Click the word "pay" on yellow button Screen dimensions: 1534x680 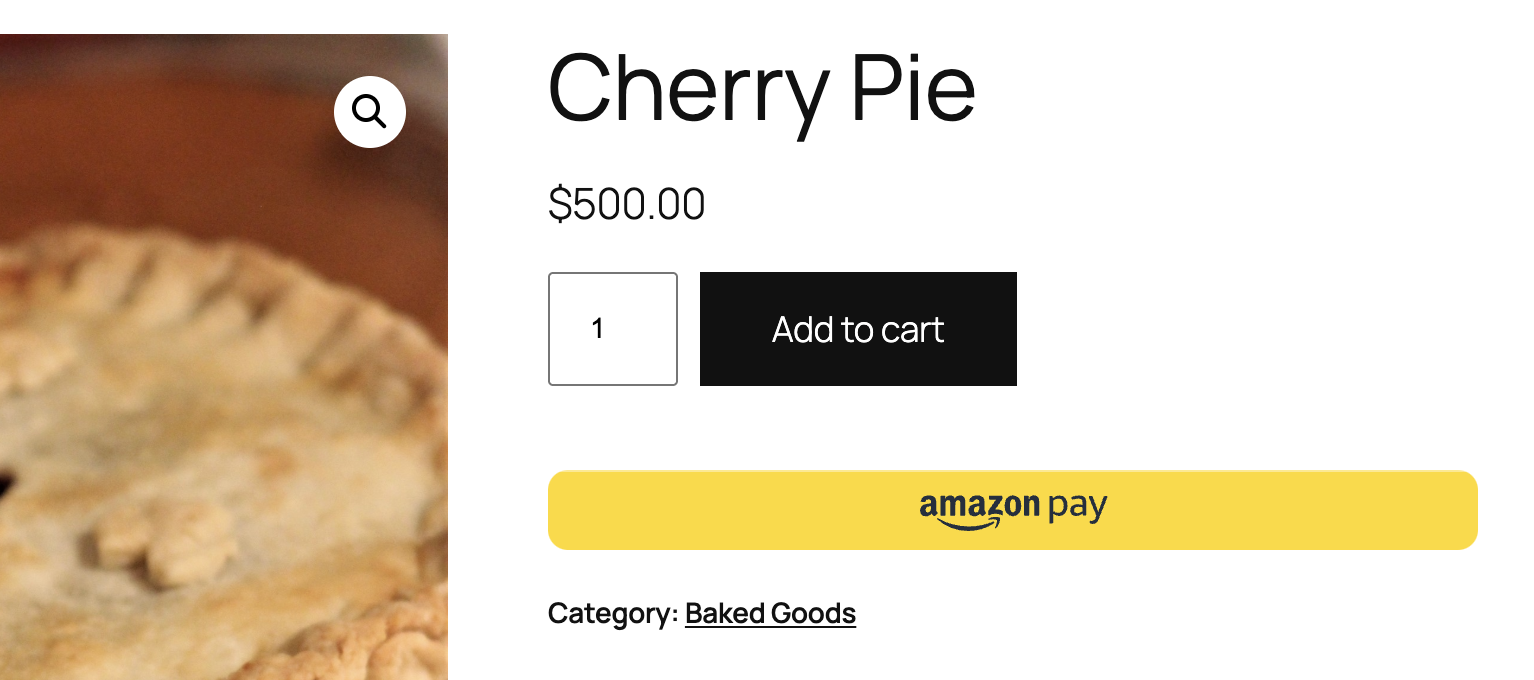coord(1077,507)
